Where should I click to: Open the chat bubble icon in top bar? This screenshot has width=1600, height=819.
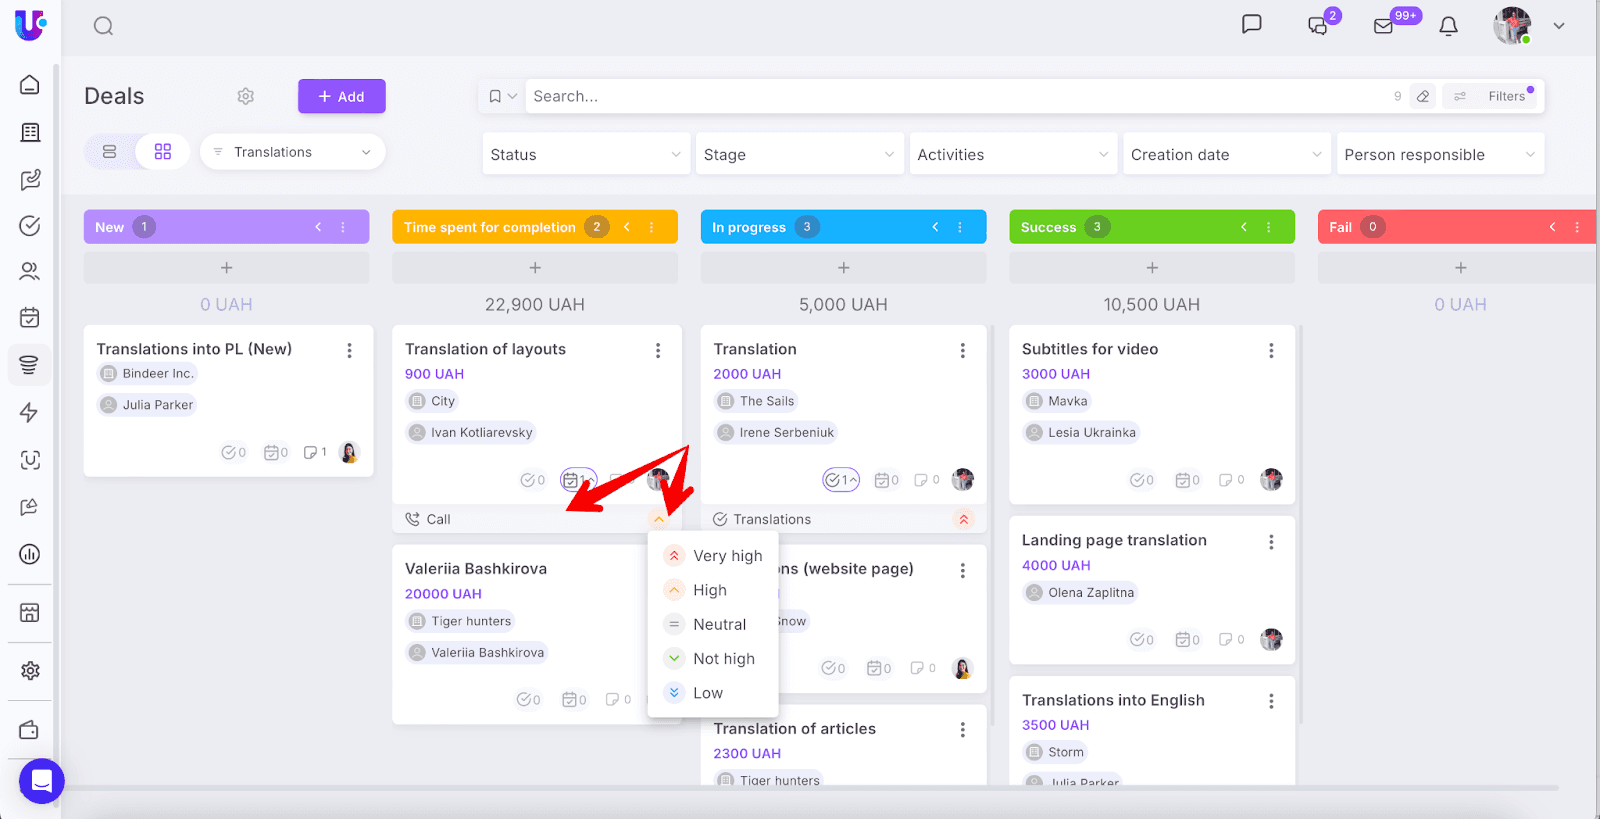coord(1251,24)
